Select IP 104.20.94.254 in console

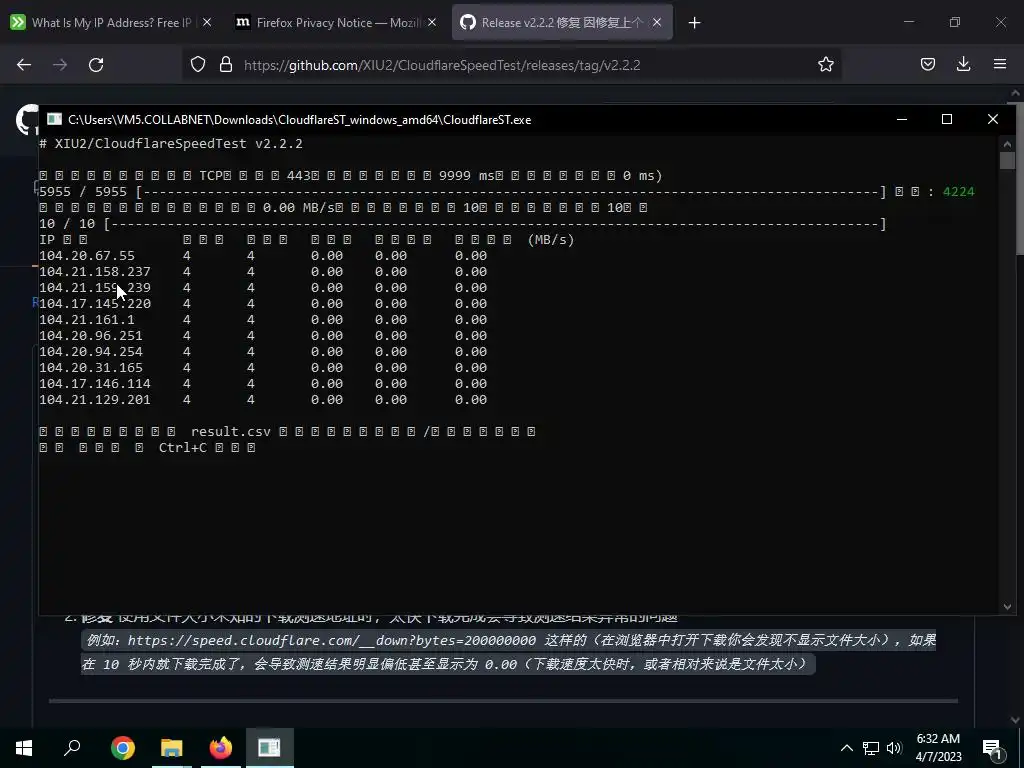pos(91,351)
